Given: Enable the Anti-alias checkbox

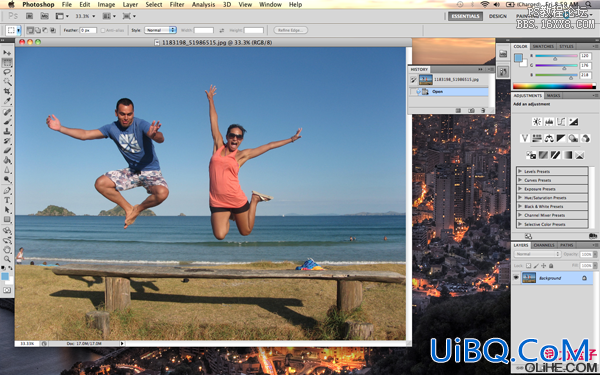Looking at the screenshot, I should pos(103,30).
